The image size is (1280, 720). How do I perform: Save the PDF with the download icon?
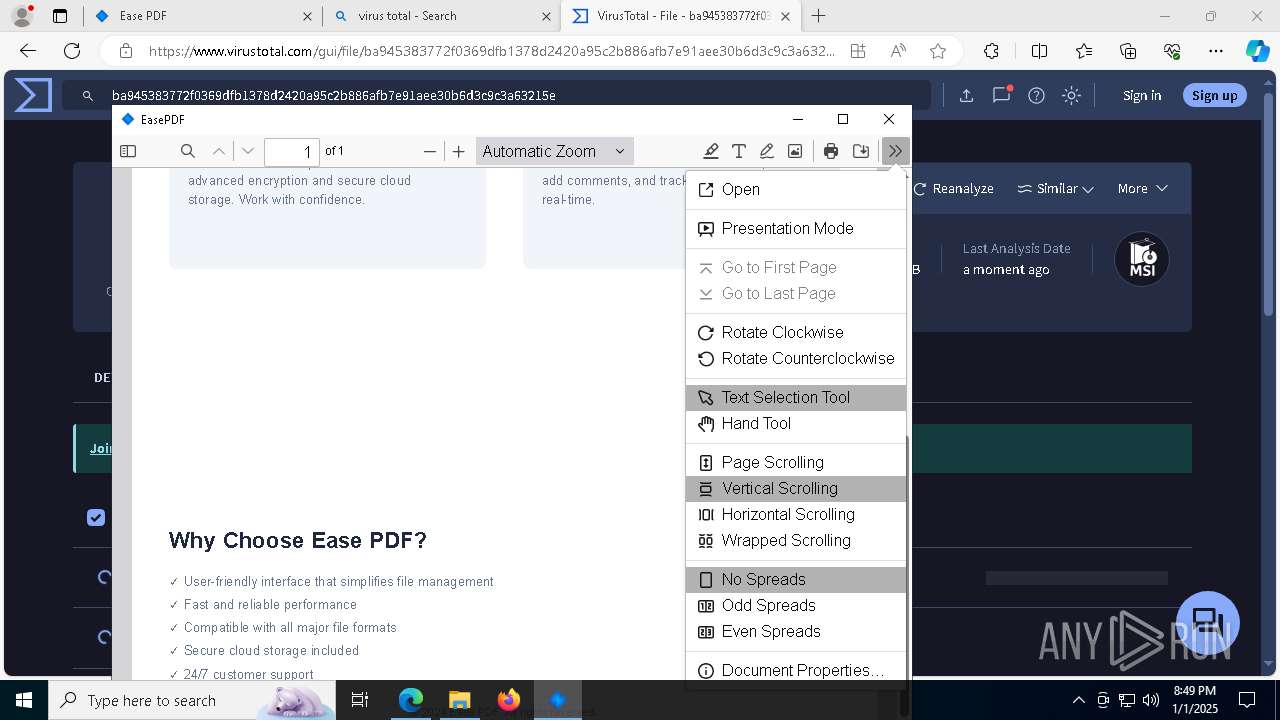coord(861,151)
